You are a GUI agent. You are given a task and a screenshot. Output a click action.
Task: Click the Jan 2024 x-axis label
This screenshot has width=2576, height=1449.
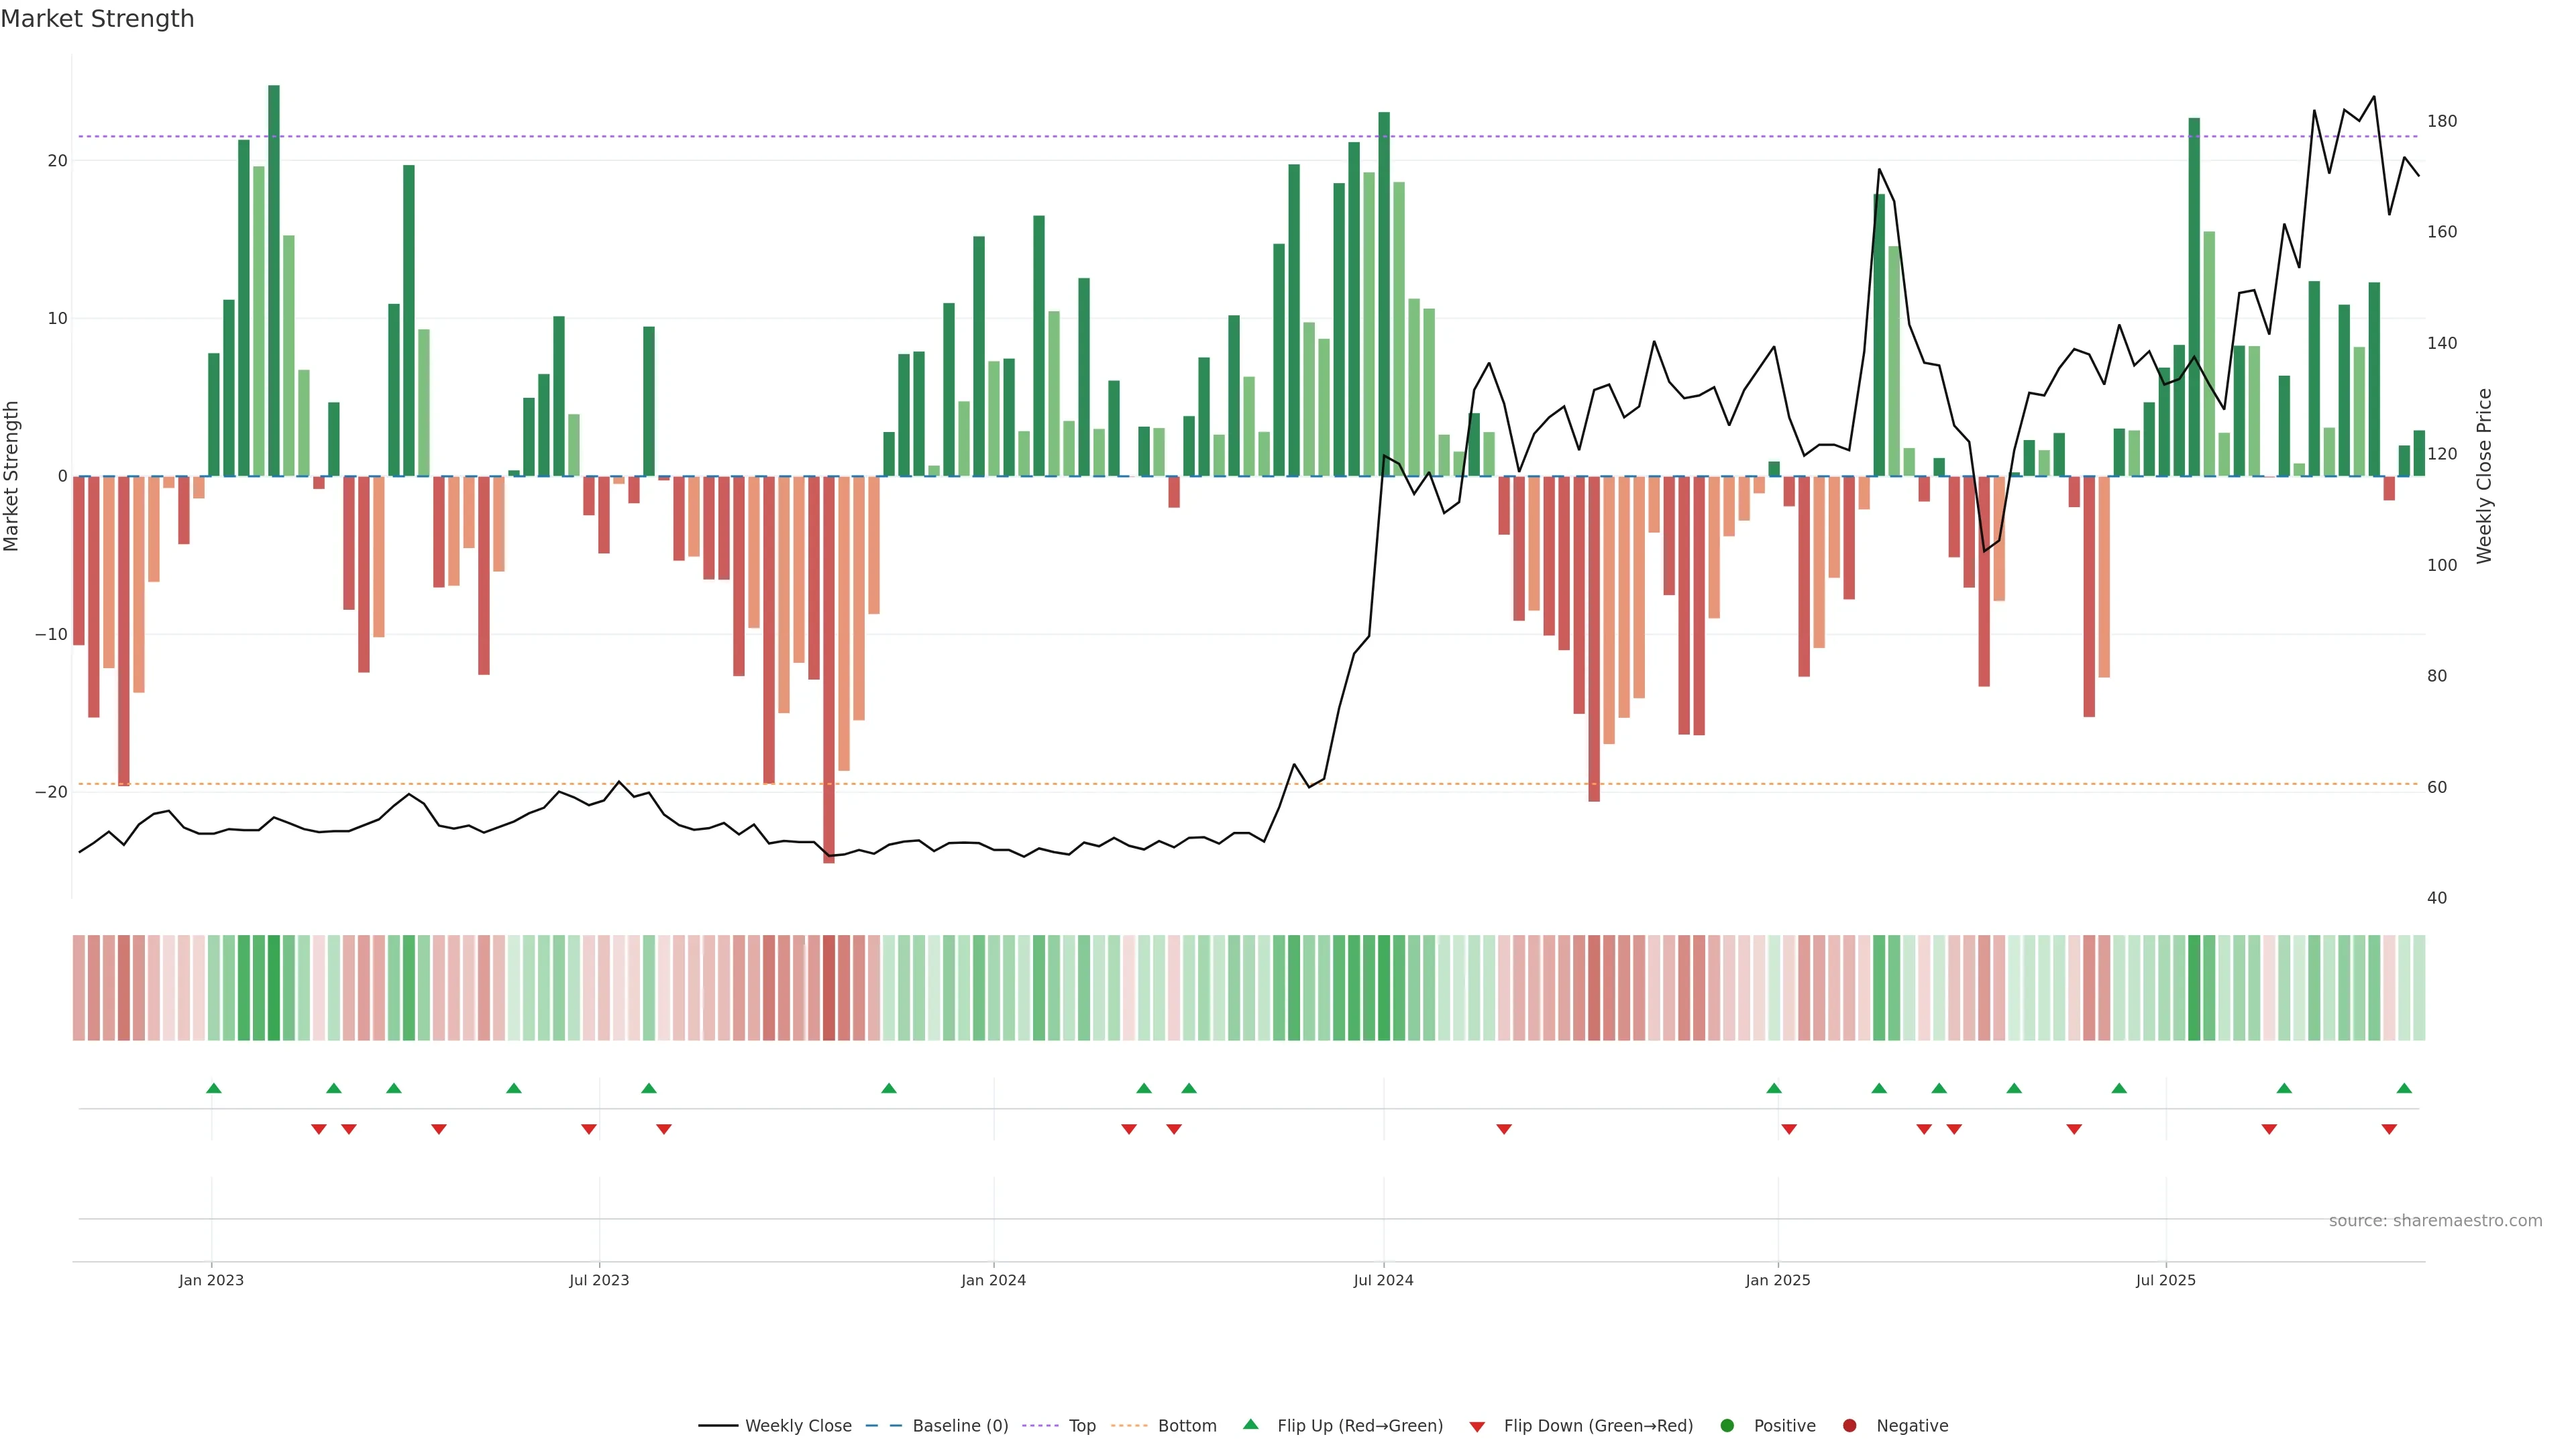(993, 1280)
